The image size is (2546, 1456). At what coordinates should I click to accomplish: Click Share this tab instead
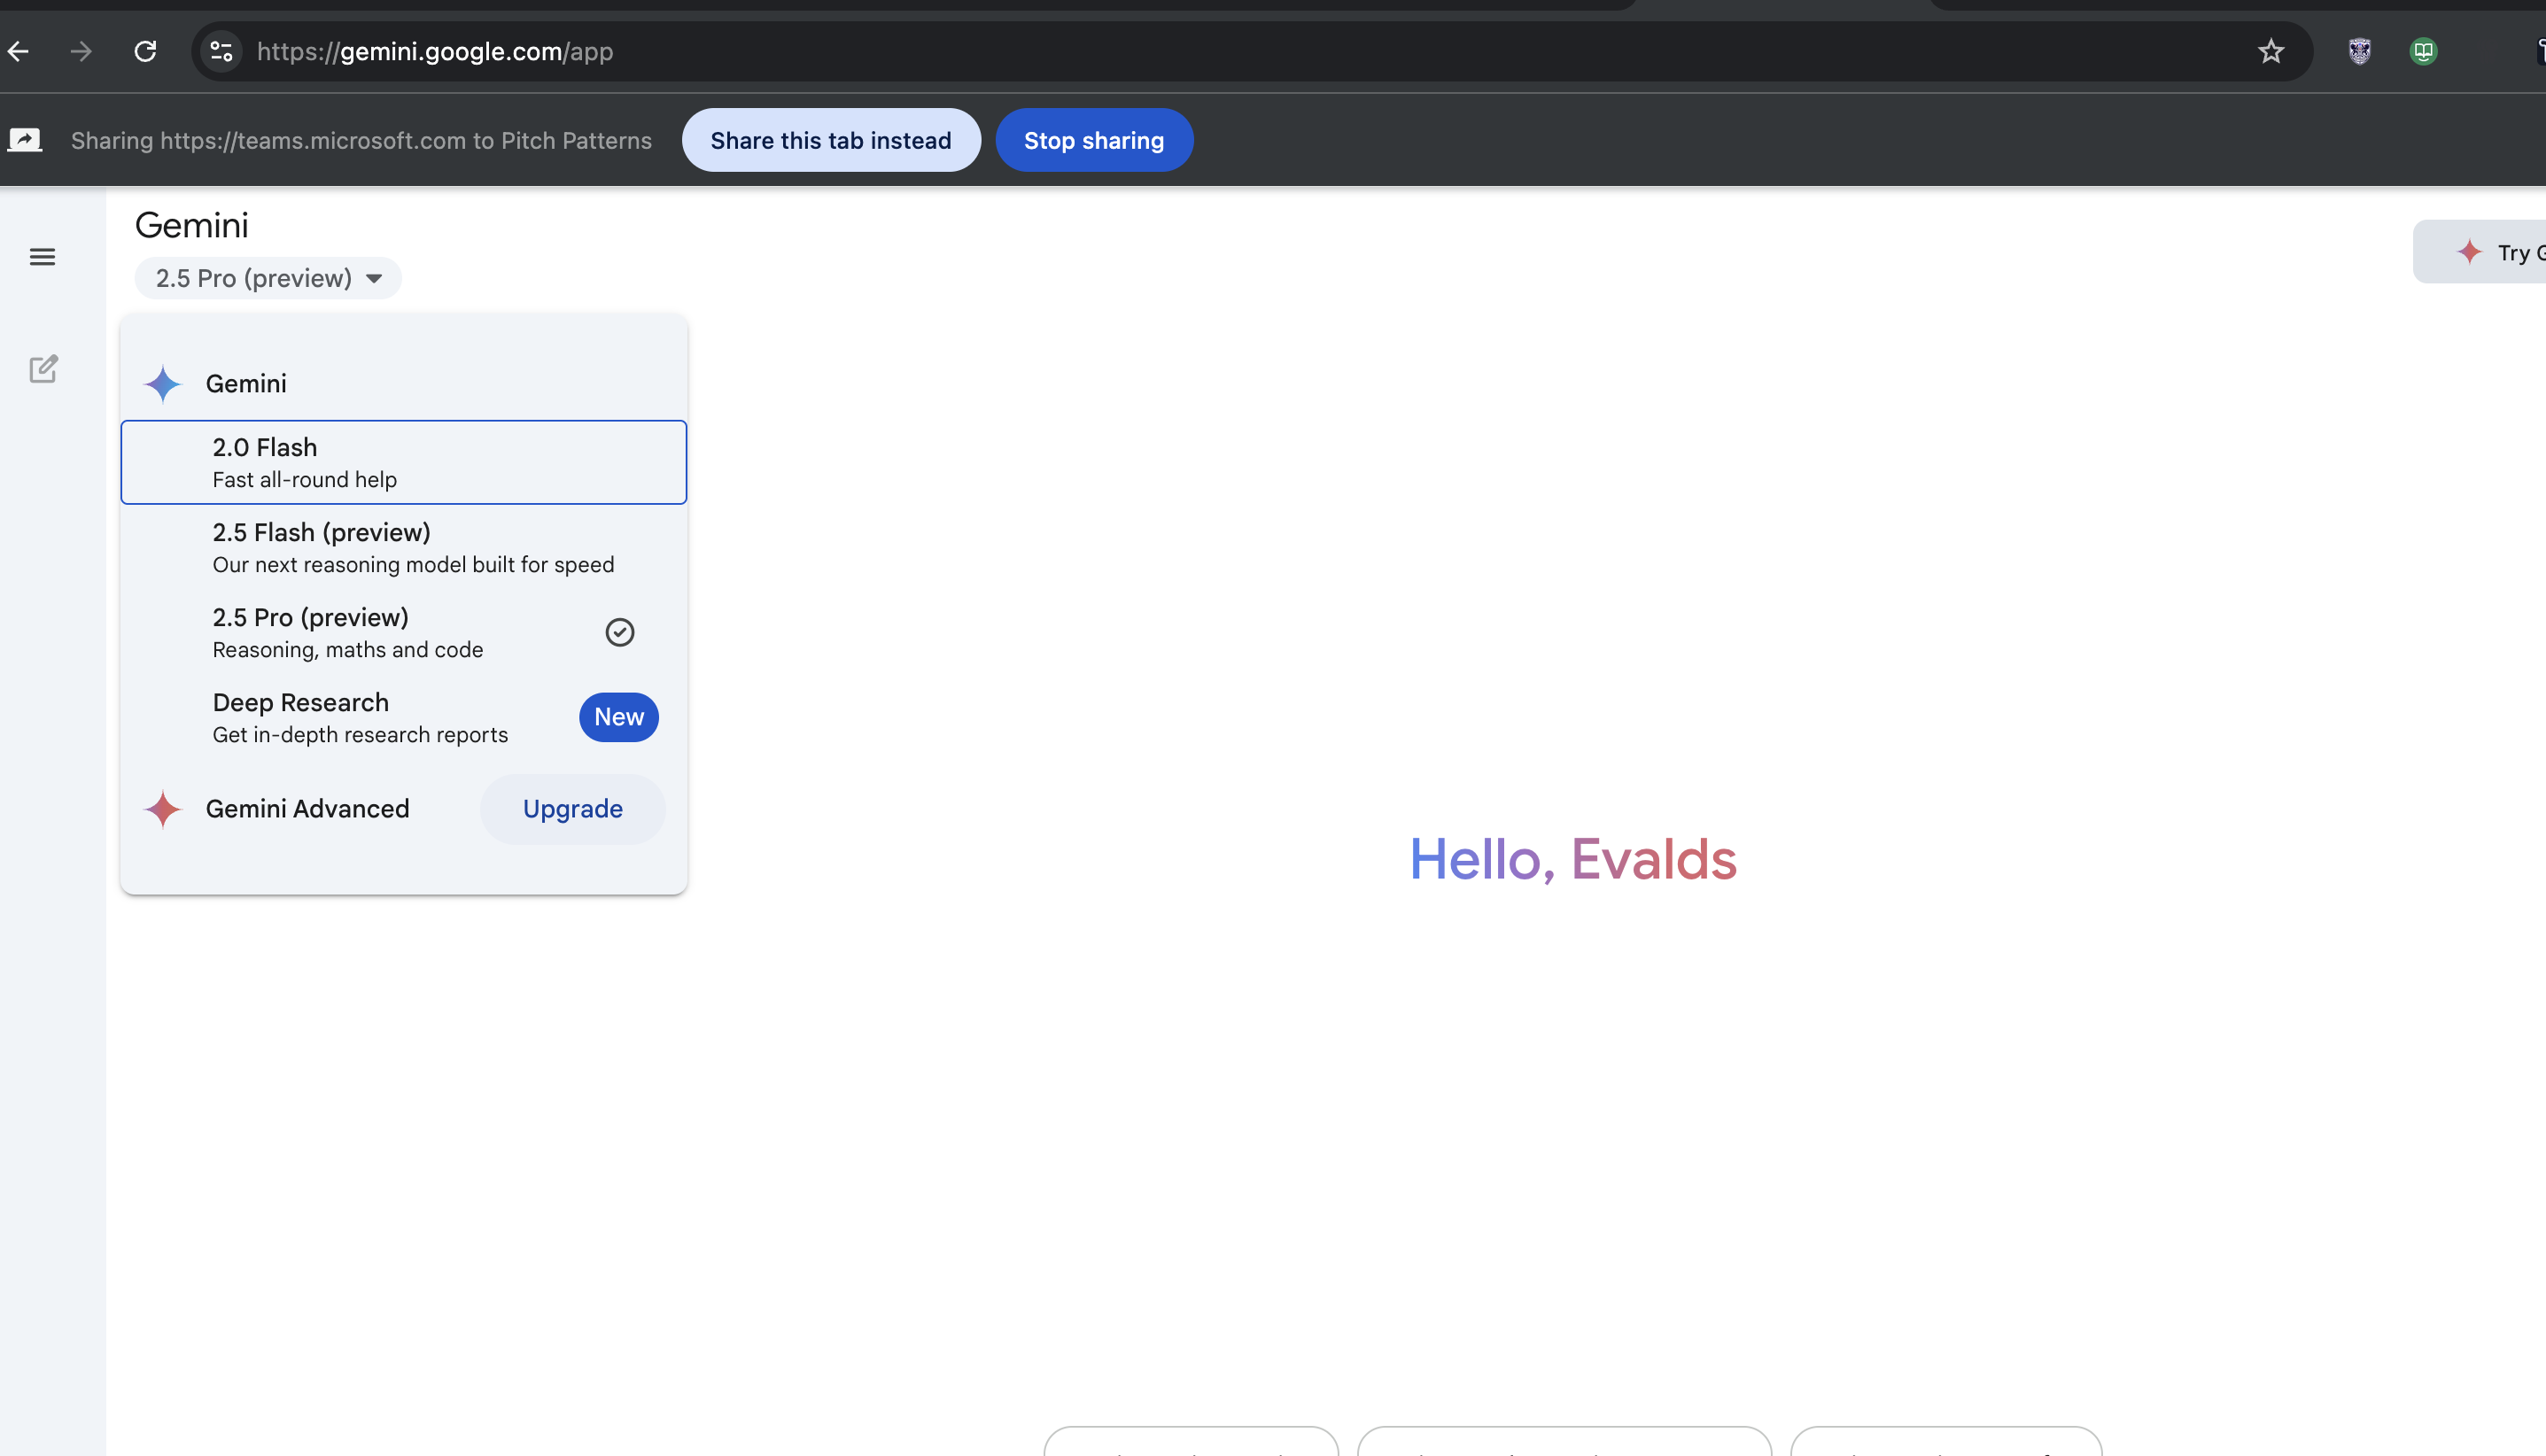(x=831, y=140)
